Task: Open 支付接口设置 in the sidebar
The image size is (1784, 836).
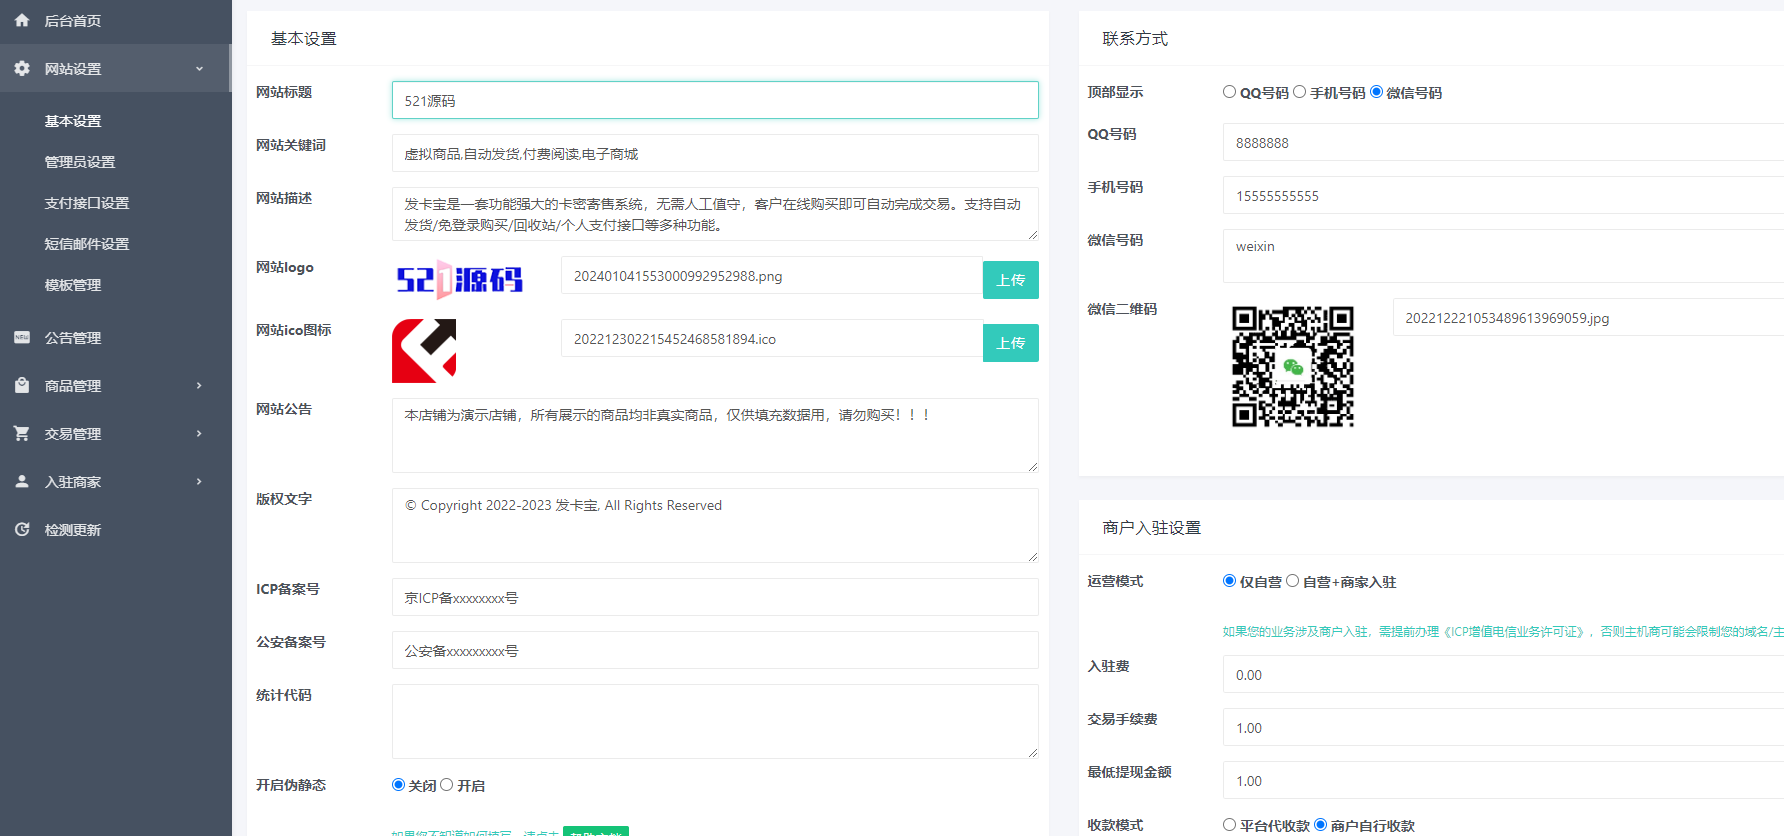Action: [x=87, y=203]
